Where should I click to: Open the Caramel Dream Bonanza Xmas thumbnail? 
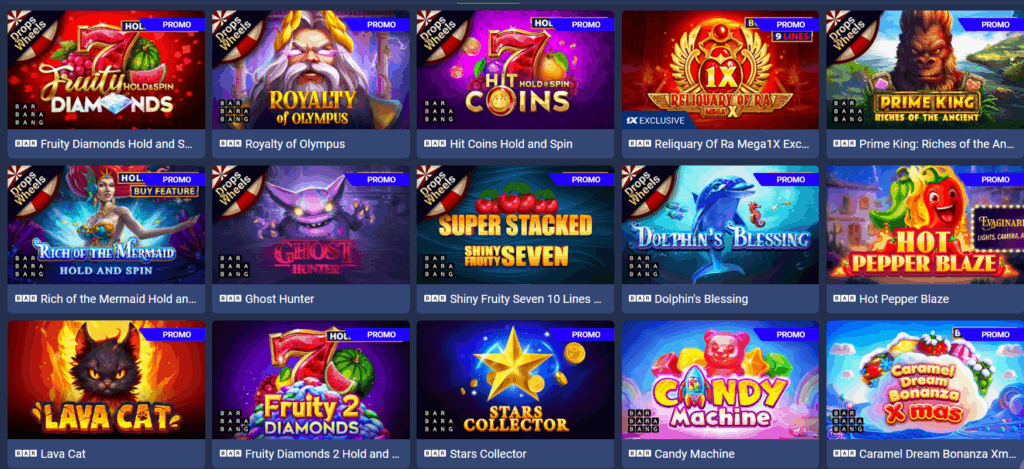[925, 380]
